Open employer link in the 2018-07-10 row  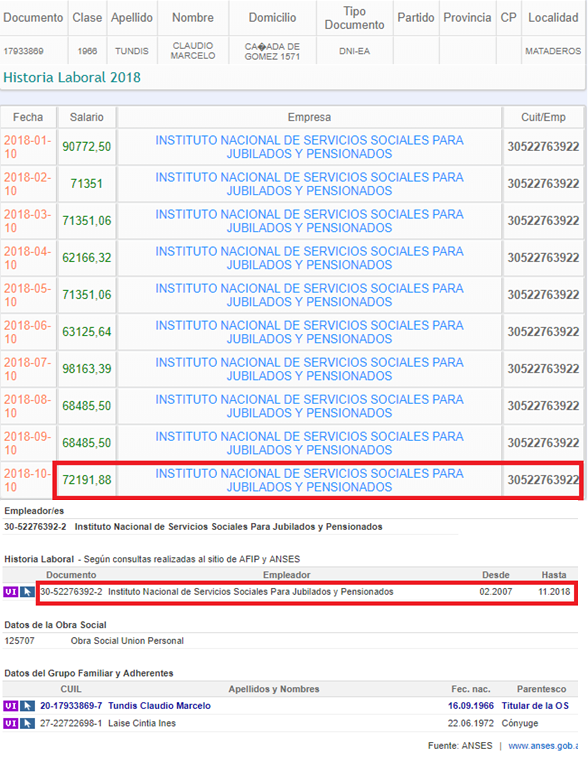pos(309,369)
